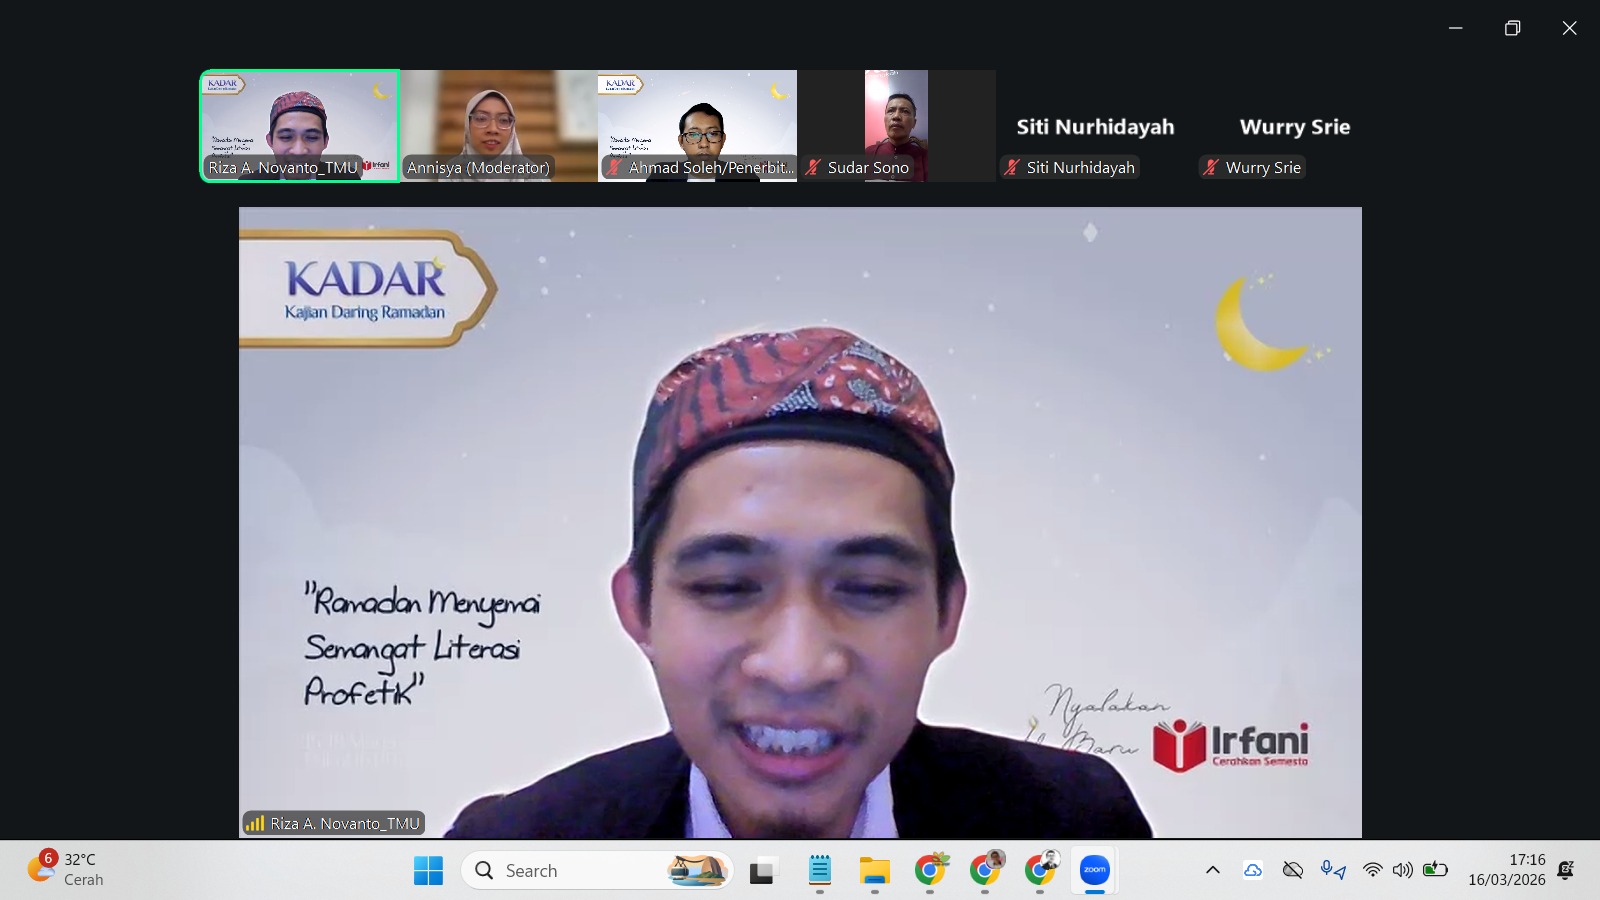Click signal strength icon beside Riza A. Novanto_TMU
Viewport: 1600px width, 900px height.
click(255, 823)
